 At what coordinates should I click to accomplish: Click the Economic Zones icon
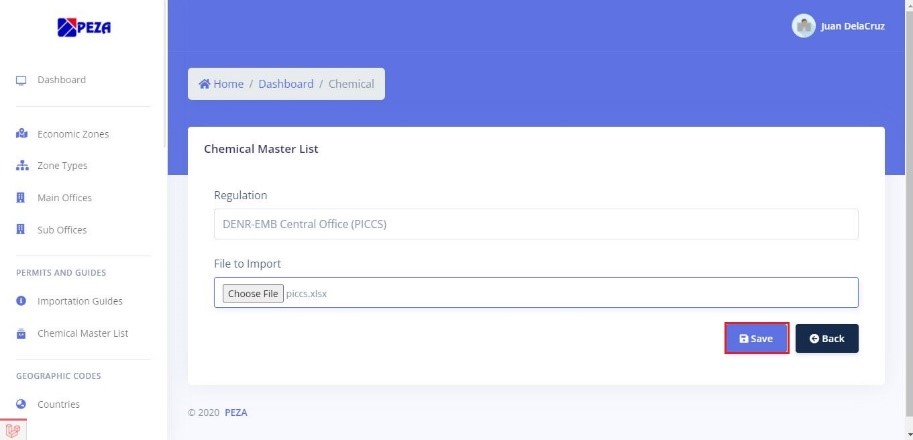21,134
